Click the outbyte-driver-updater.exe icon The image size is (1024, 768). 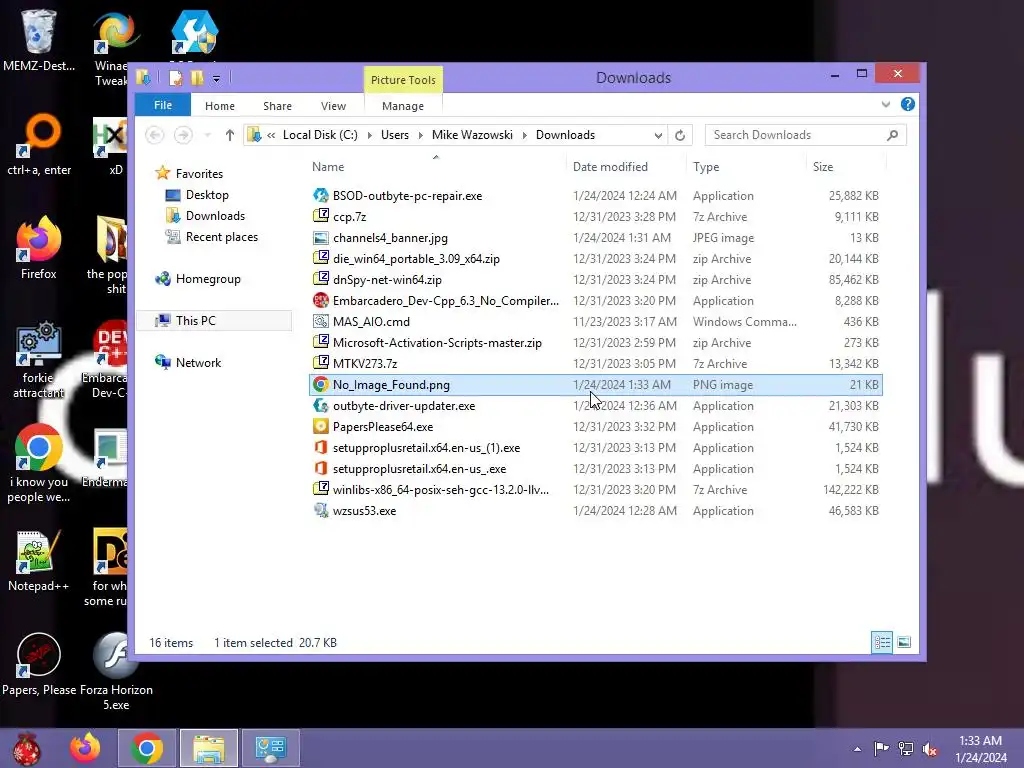321,406
